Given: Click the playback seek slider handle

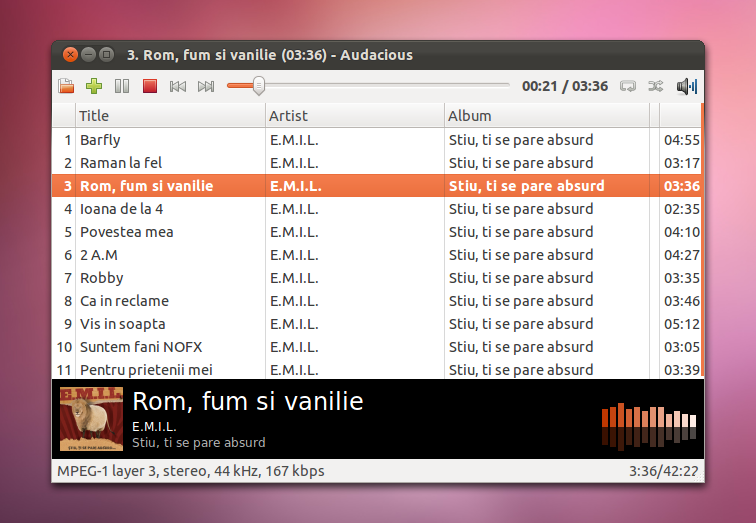Looking at the screenshot, I should [x=259, y=86].
